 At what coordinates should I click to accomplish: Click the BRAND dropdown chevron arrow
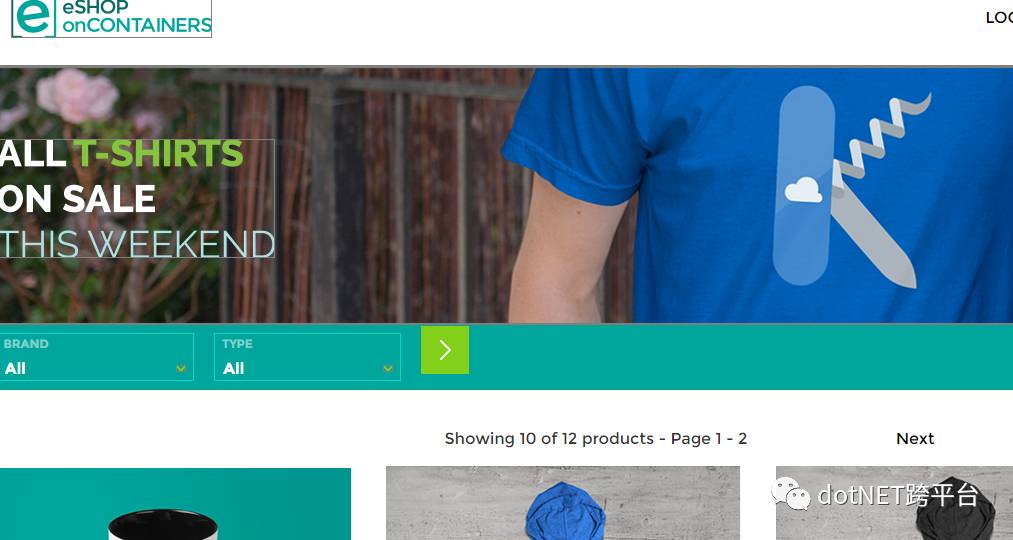[x=181, y=369]
